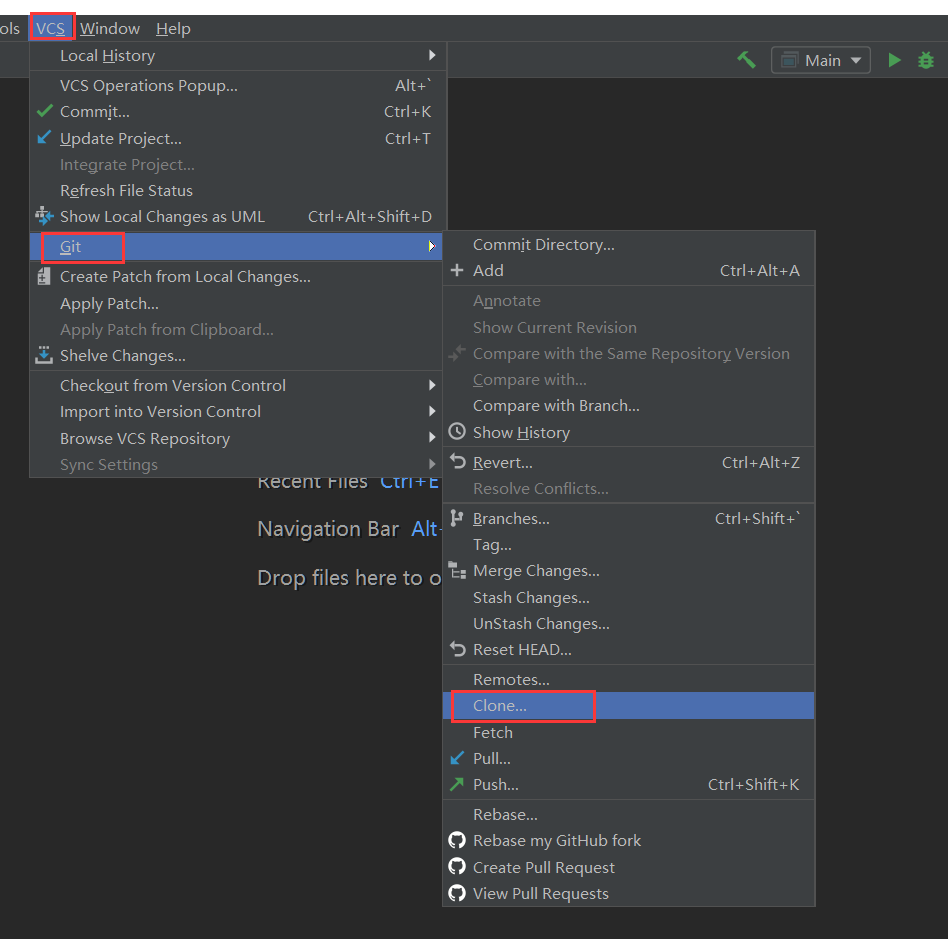This screenshot has width=948, height=939.
Task: Click the Create Patch from Local Changes icon
Action: coord(44,276)
